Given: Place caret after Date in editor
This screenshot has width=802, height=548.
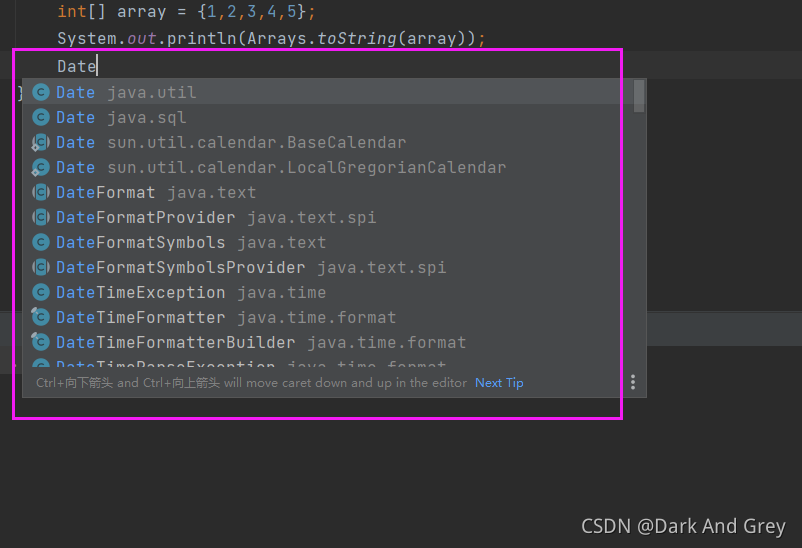Looking at the screenshot, I should 97,67.
